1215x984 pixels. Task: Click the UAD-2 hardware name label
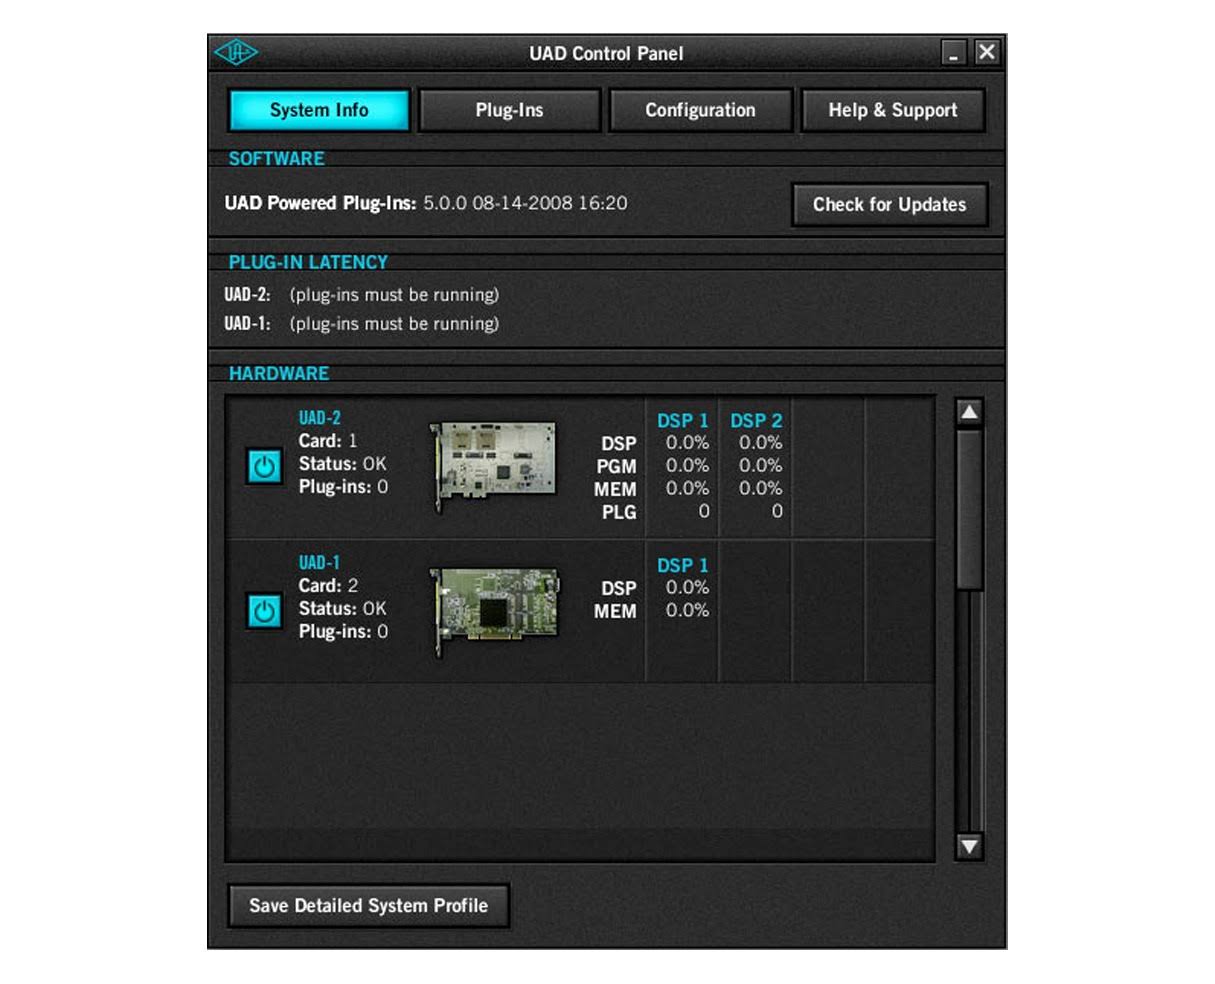point(319,418)
